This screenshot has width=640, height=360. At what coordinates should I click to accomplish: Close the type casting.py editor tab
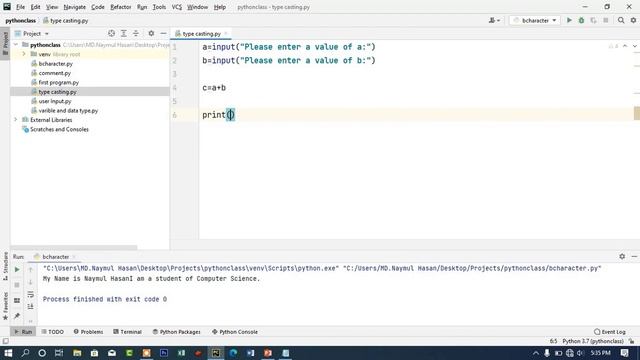pos(226,33)
